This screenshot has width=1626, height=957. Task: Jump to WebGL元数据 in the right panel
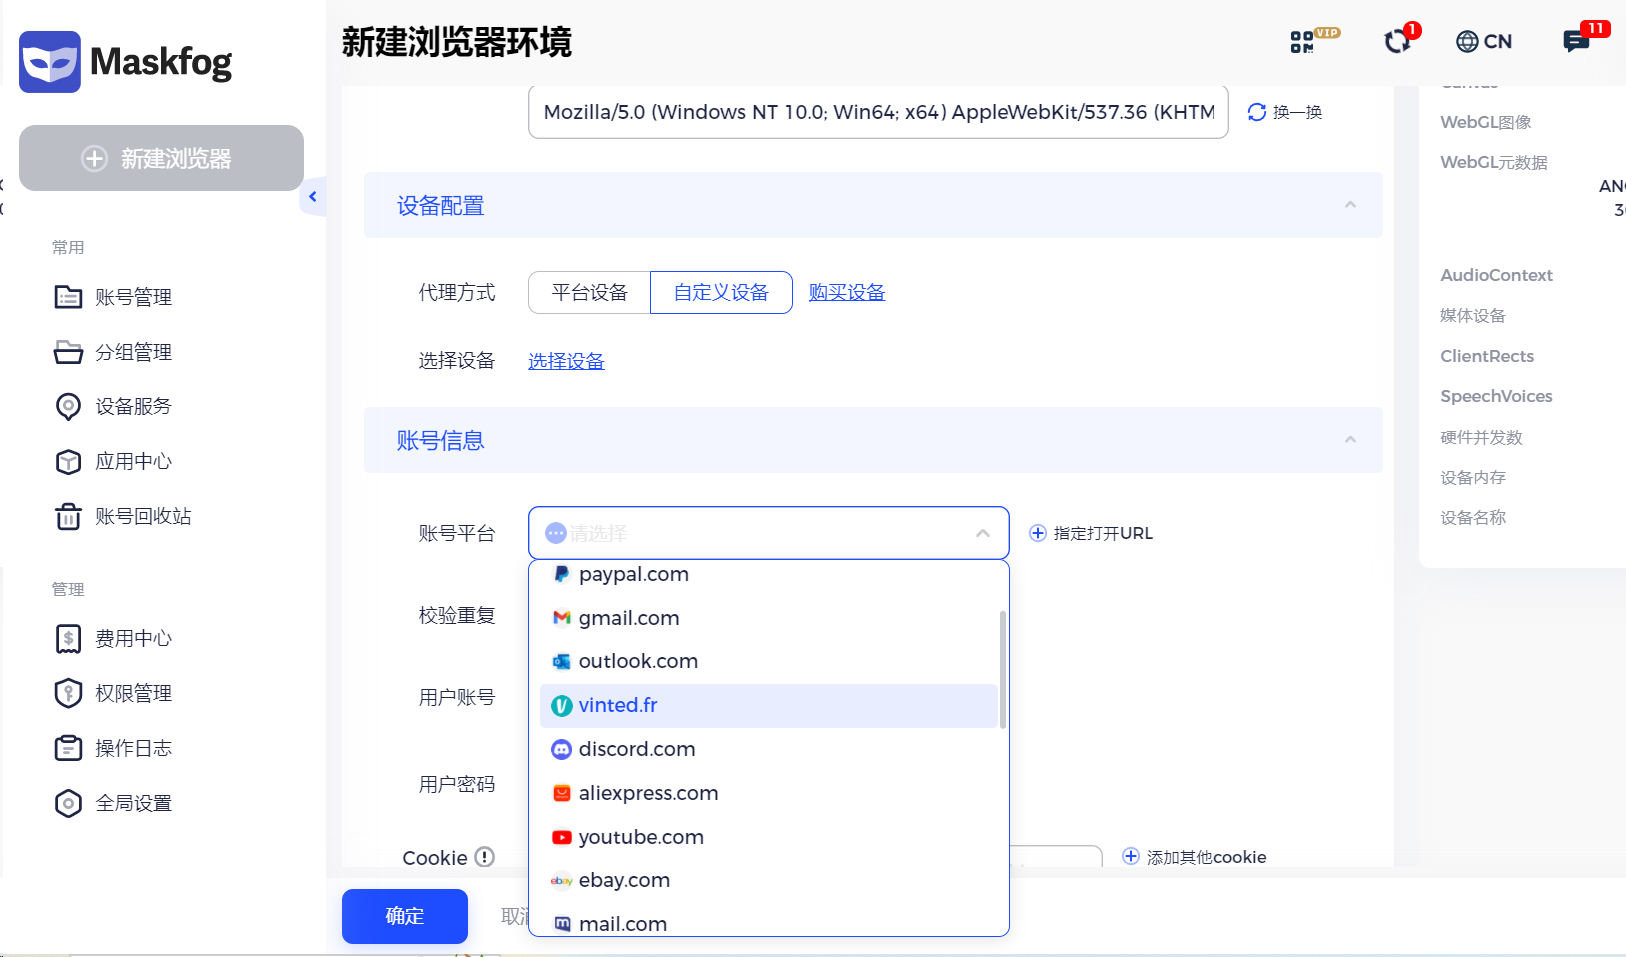click(1494, 162)
